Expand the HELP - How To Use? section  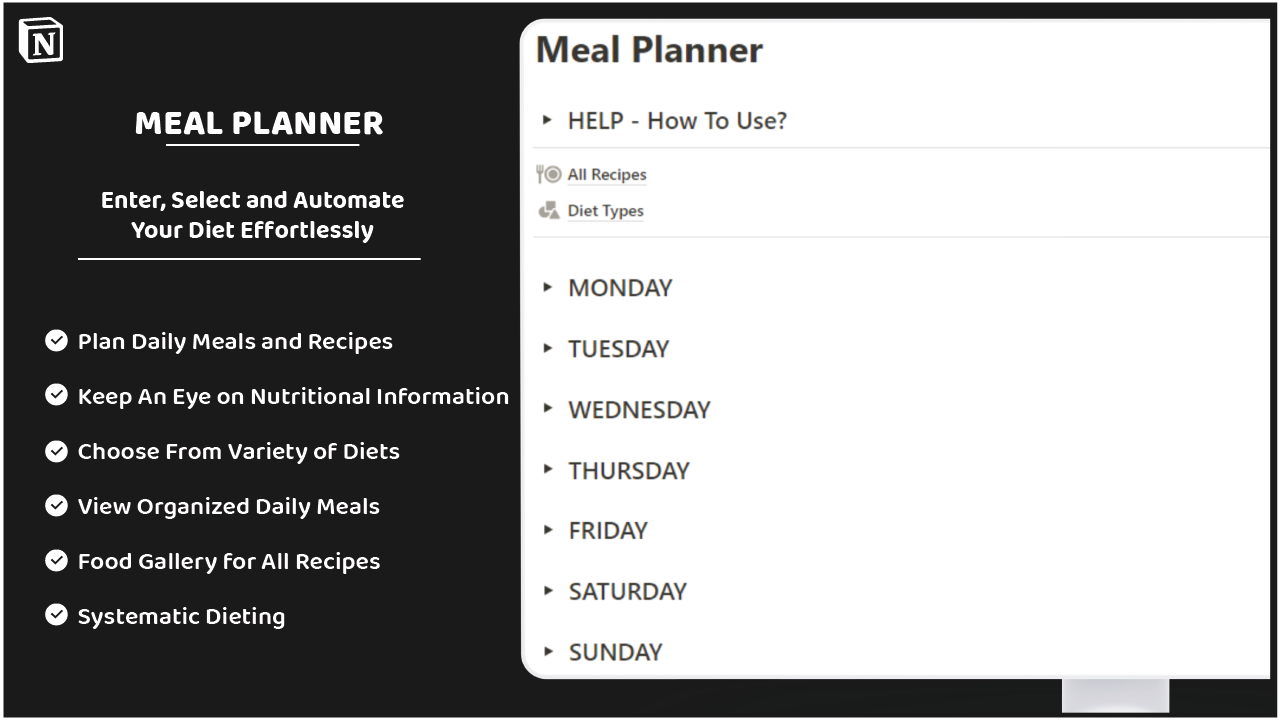coord(548,120)
